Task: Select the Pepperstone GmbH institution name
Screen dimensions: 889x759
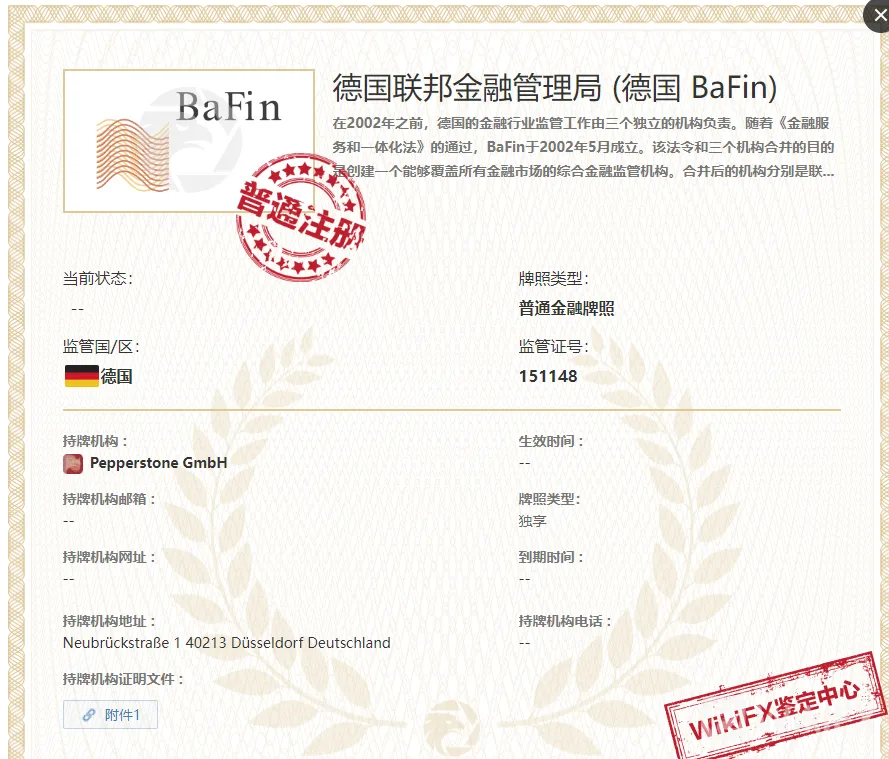Action: [x=158, y=463]
